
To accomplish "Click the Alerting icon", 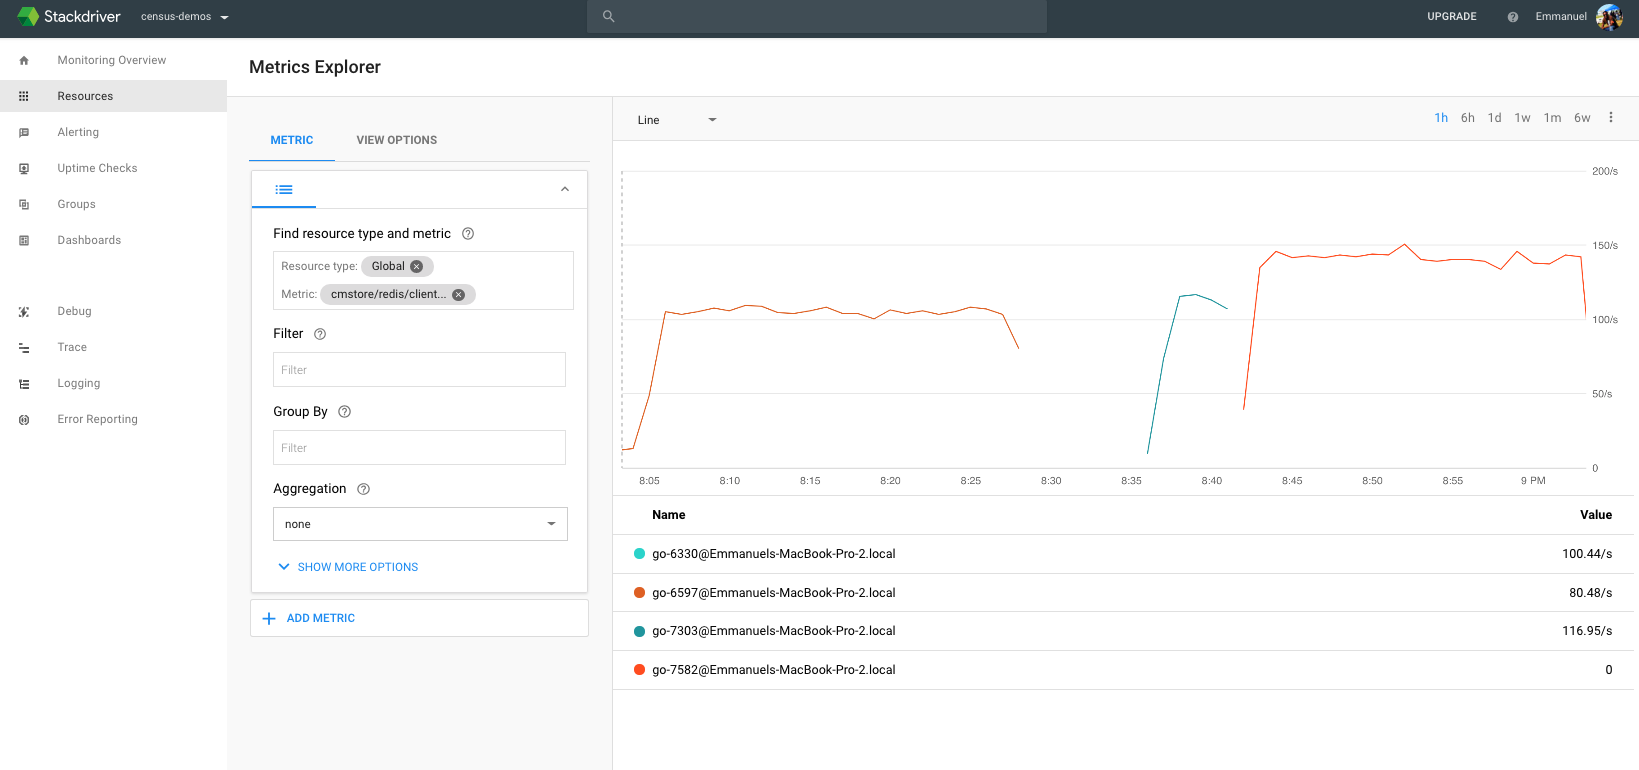I will [24, 132].
